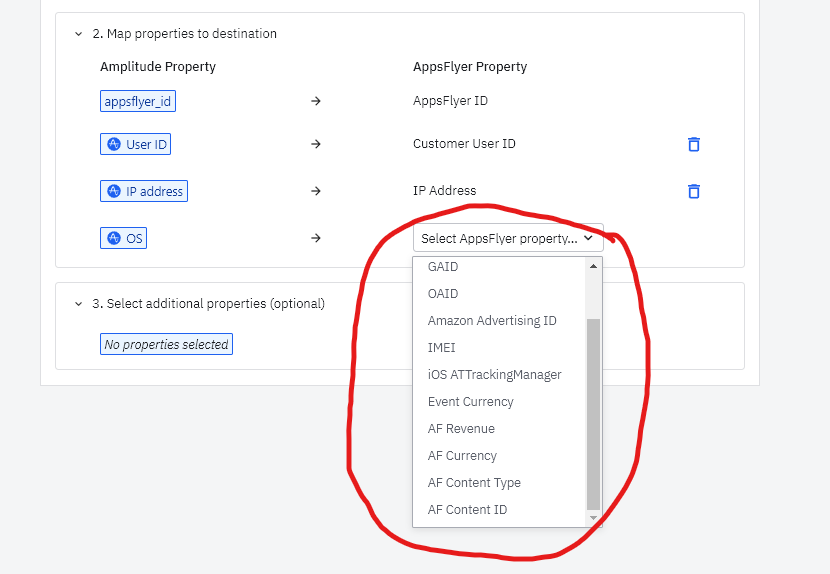This screenshot has width=830, height=574.
Task: Click the appsflyer_id property chip
Action: coord(139,101)
